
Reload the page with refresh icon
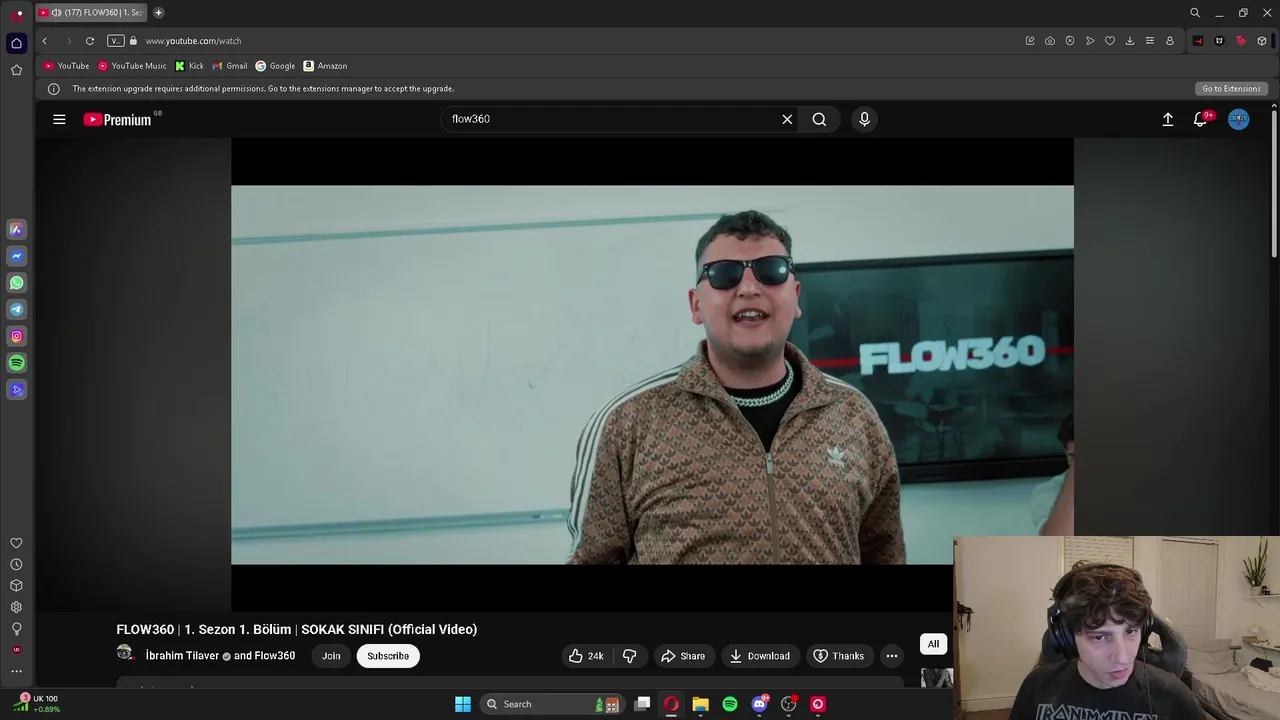pos(90,41)
